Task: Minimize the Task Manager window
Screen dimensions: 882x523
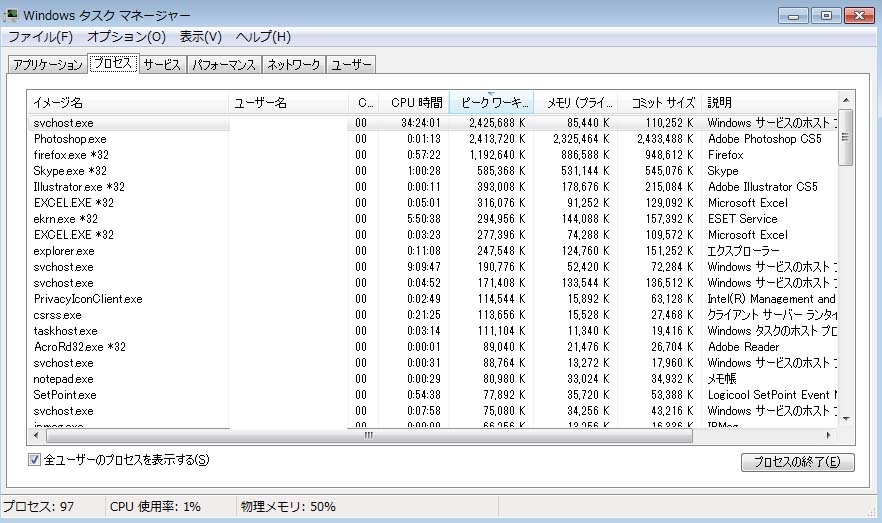Action: coord(793,16)
